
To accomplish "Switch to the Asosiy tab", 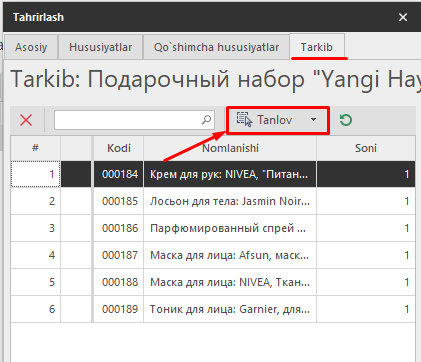I will (31, 47).
